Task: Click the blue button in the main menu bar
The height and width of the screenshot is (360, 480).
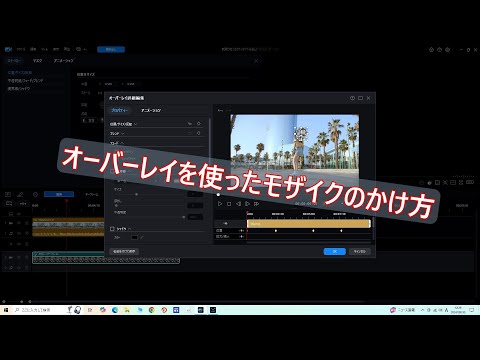Action: pyautogui.click(x=111, y=49)
